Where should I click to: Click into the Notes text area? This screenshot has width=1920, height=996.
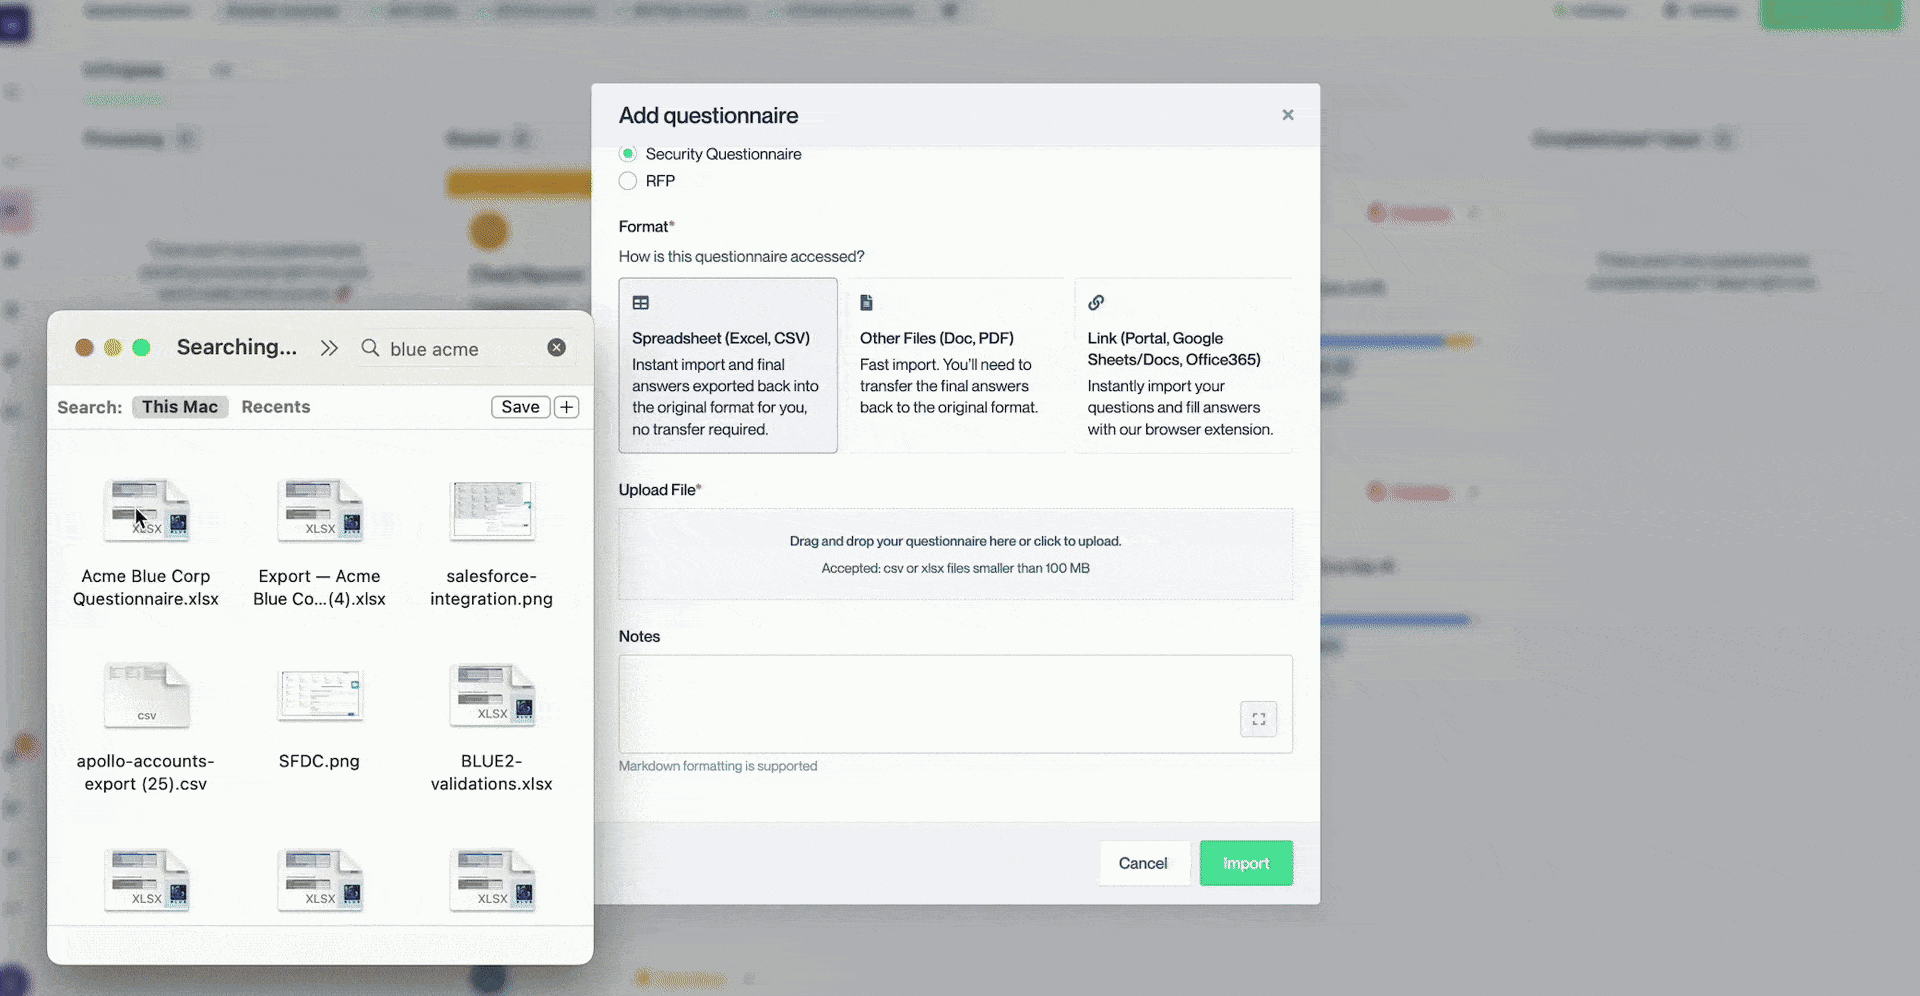(956, 704)
